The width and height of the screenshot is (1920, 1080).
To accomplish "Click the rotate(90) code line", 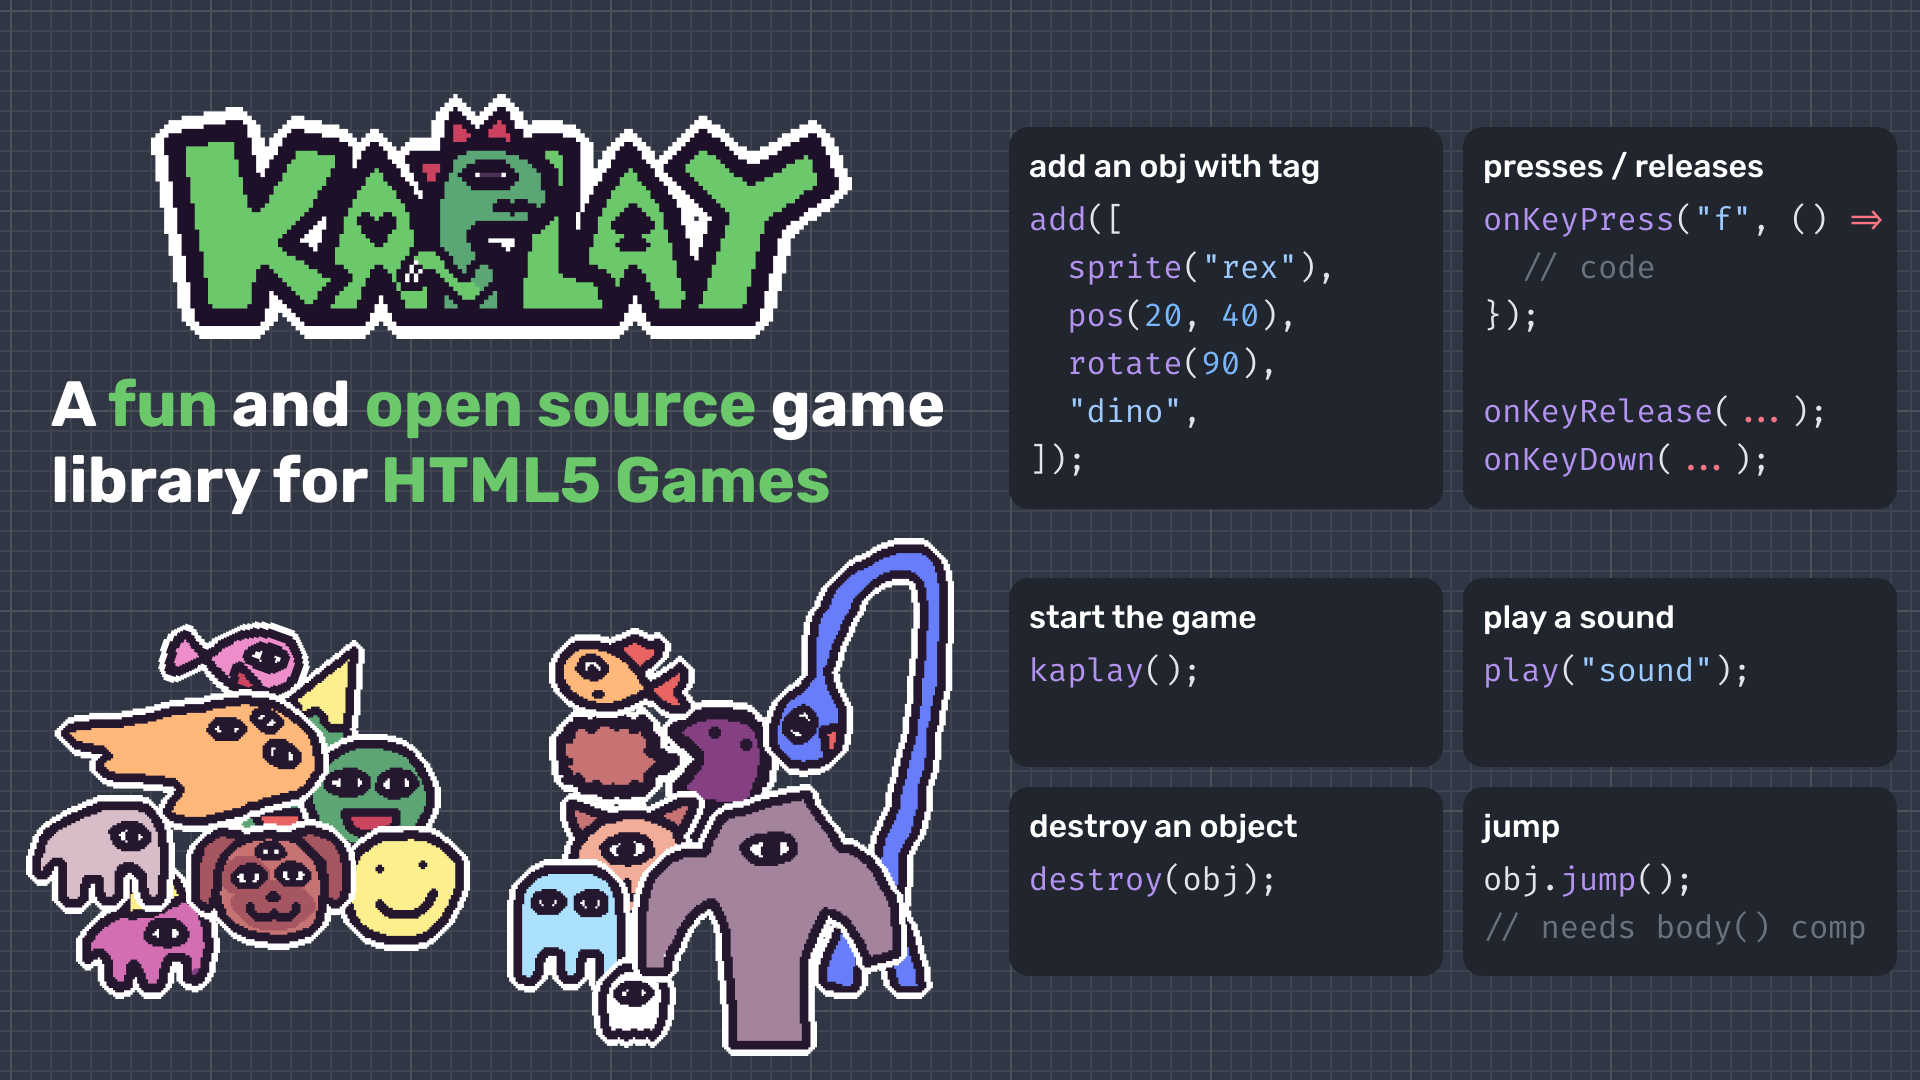I will 1172,364.
